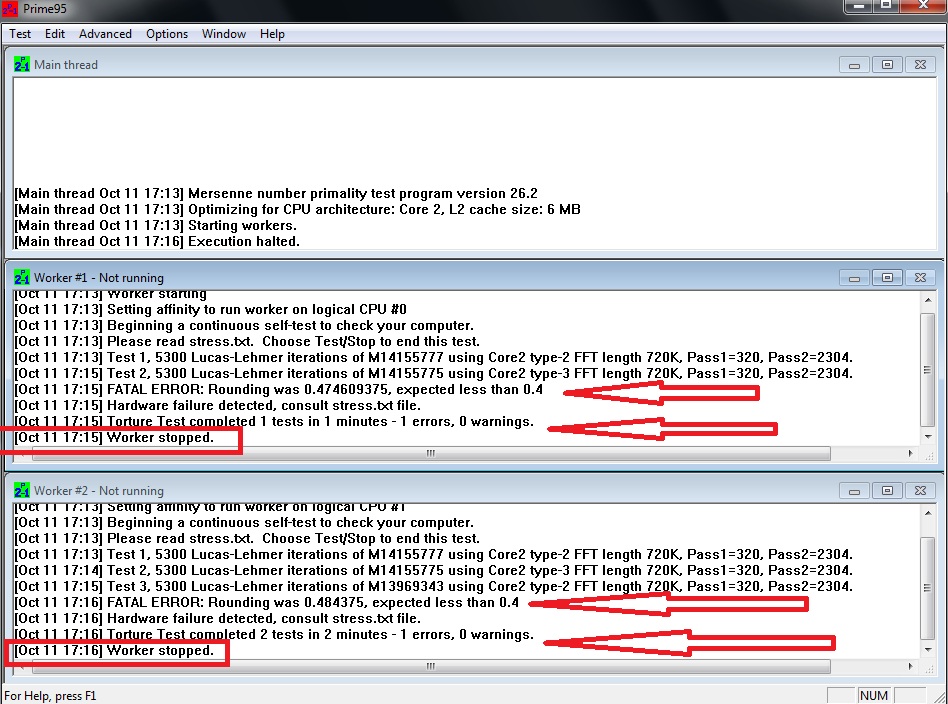The width and height of the screenshot is (948, 704).
Task: Open the Options menu
Action: tap(167, 34)
